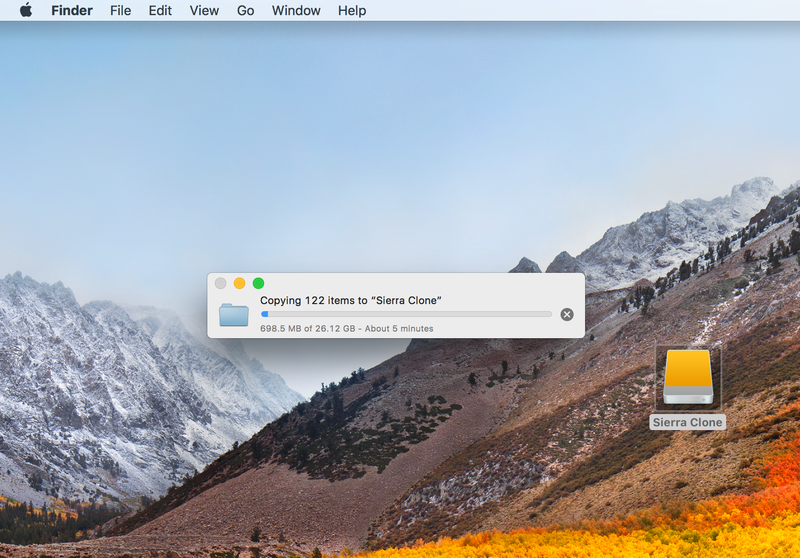Open the Help menu
The height and width of the screenshot is (558, 800).
click(x=352, y=11)
